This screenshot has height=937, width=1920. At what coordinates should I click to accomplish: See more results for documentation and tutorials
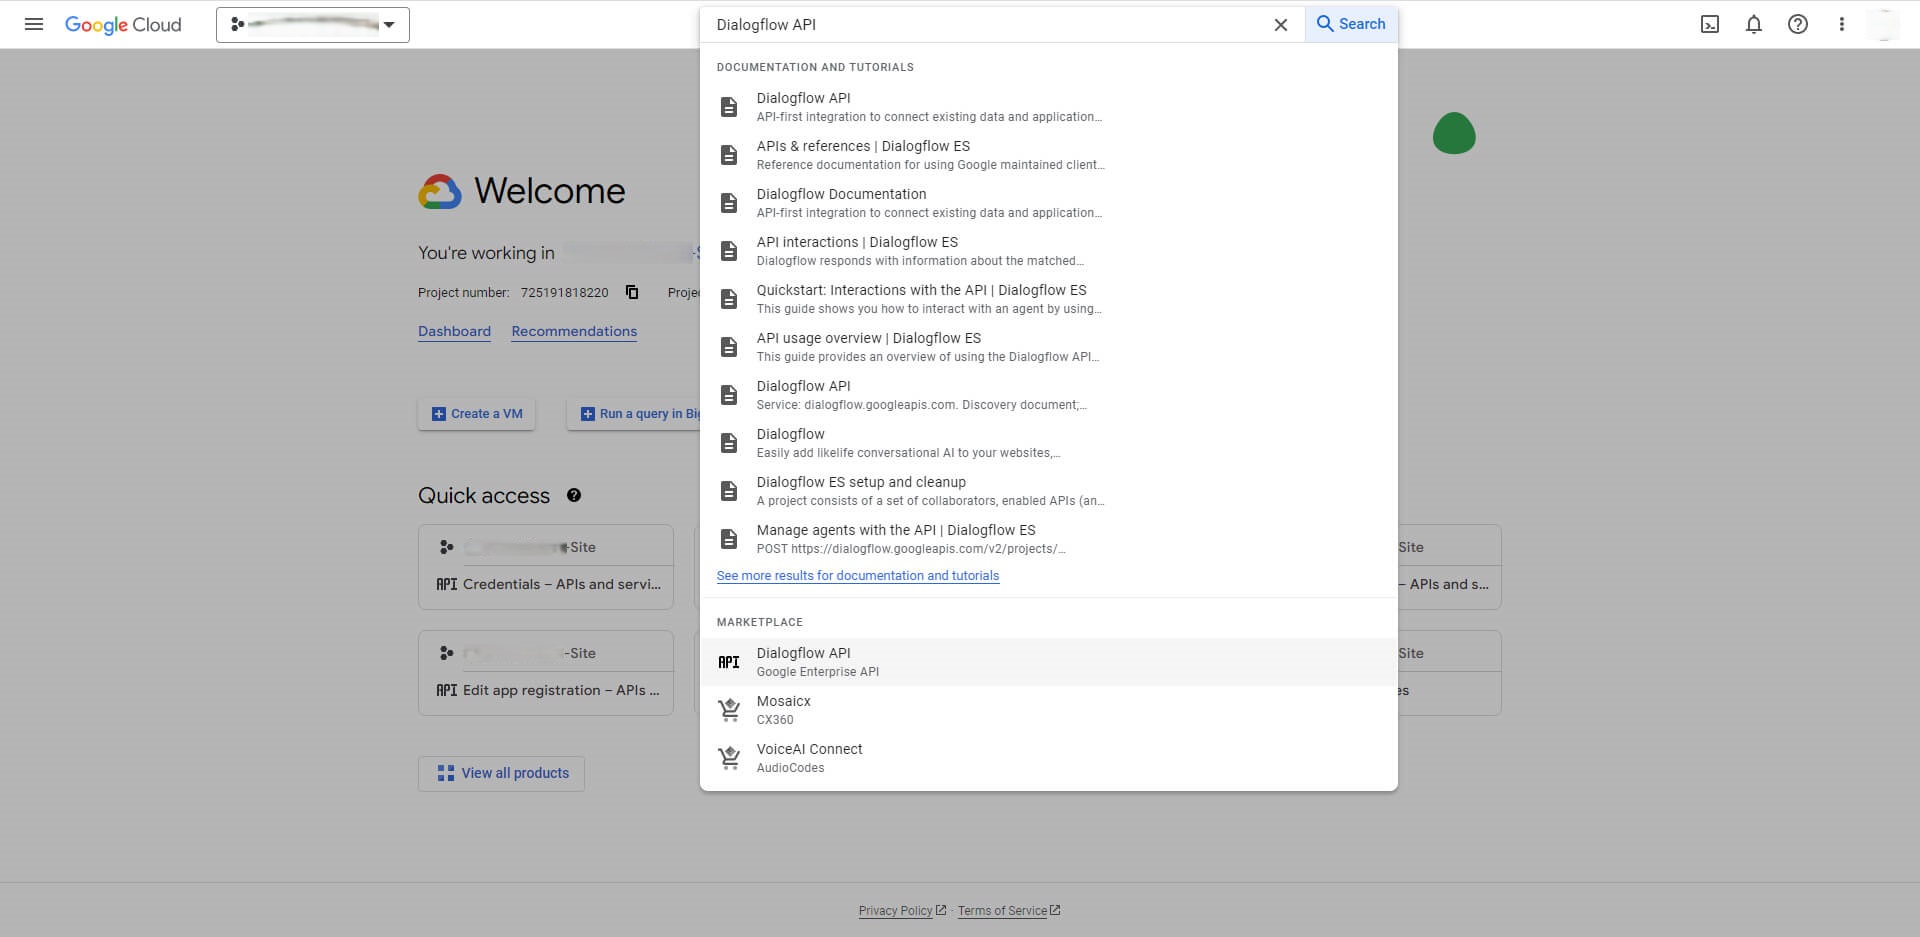857,576
